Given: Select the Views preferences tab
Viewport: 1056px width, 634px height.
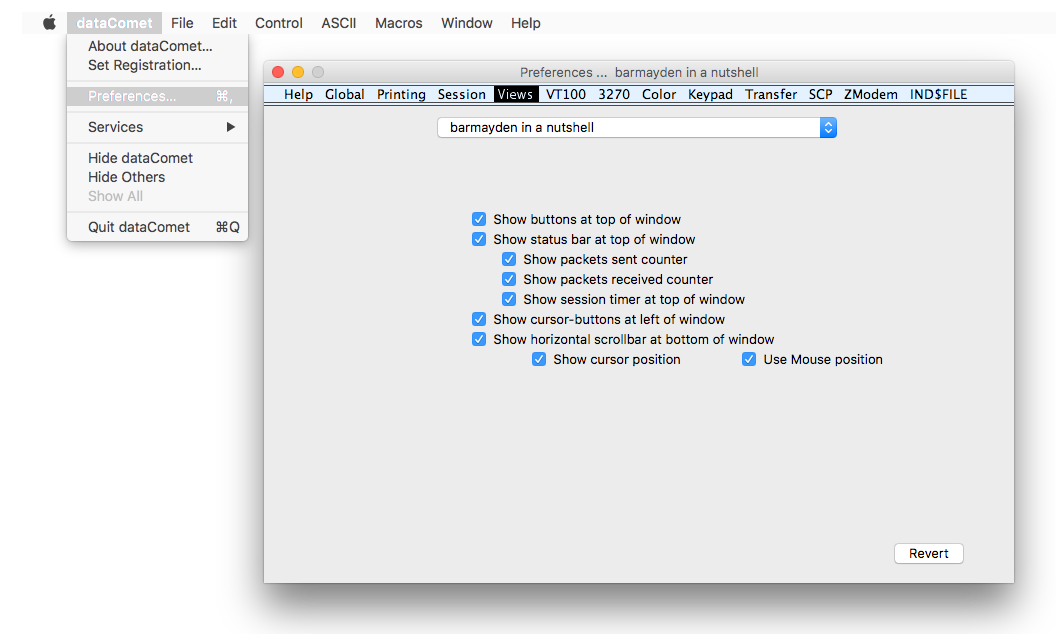Looking at the screenshot, I should coord(516,94).
